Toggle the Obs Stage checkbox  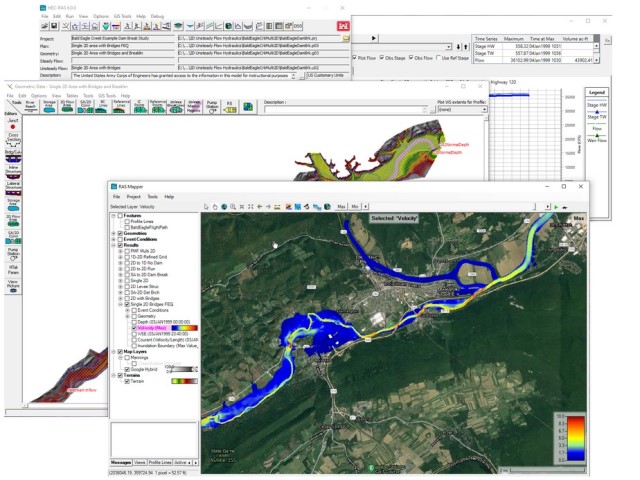point(382,58)
